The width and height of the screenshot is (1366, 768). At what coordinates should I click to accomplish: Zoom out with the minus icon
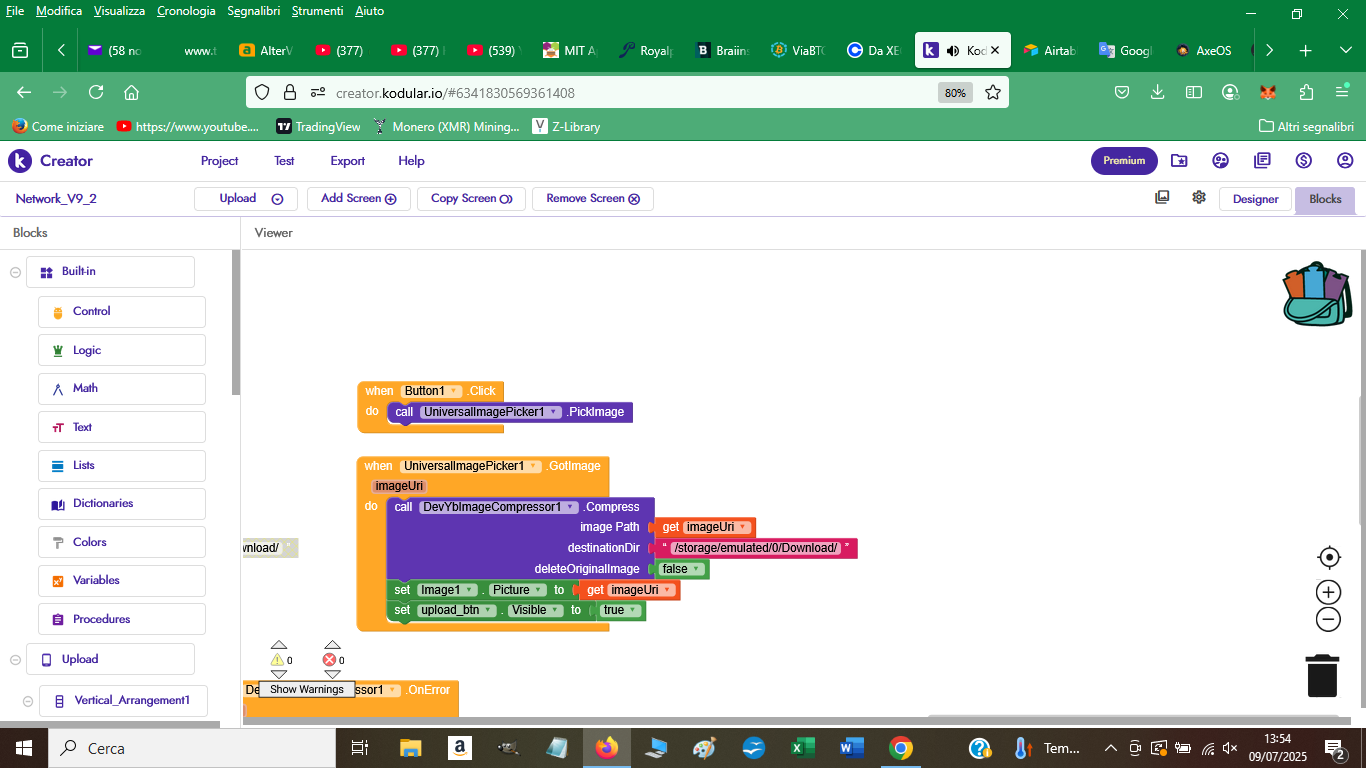[x=1328, y=620]
